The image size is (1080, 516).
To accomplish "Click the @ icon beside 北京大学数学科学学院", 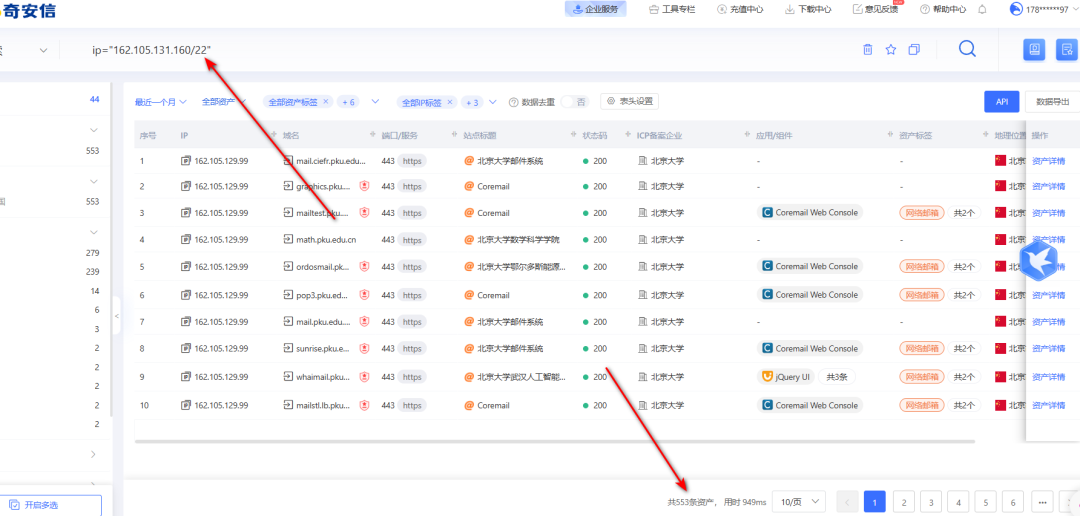I will click(469, 240).
